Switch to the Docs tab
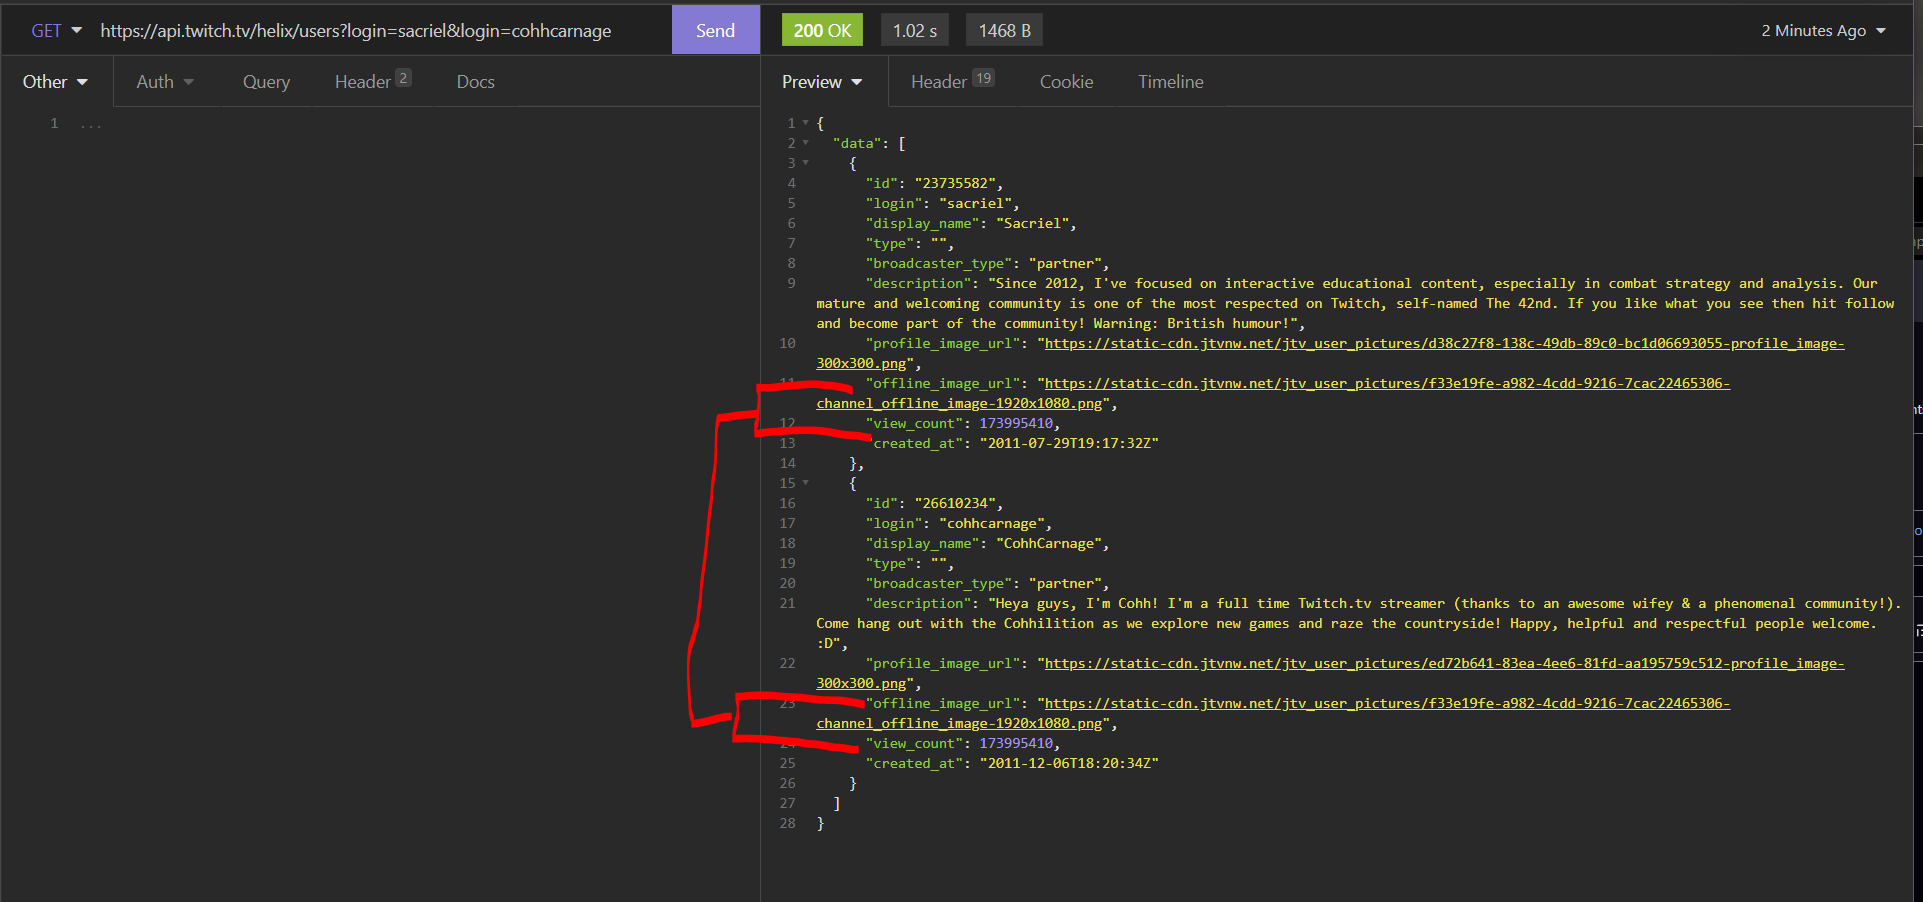The height and width of the screenshot is (902, 1923). (x=475, y=82)
